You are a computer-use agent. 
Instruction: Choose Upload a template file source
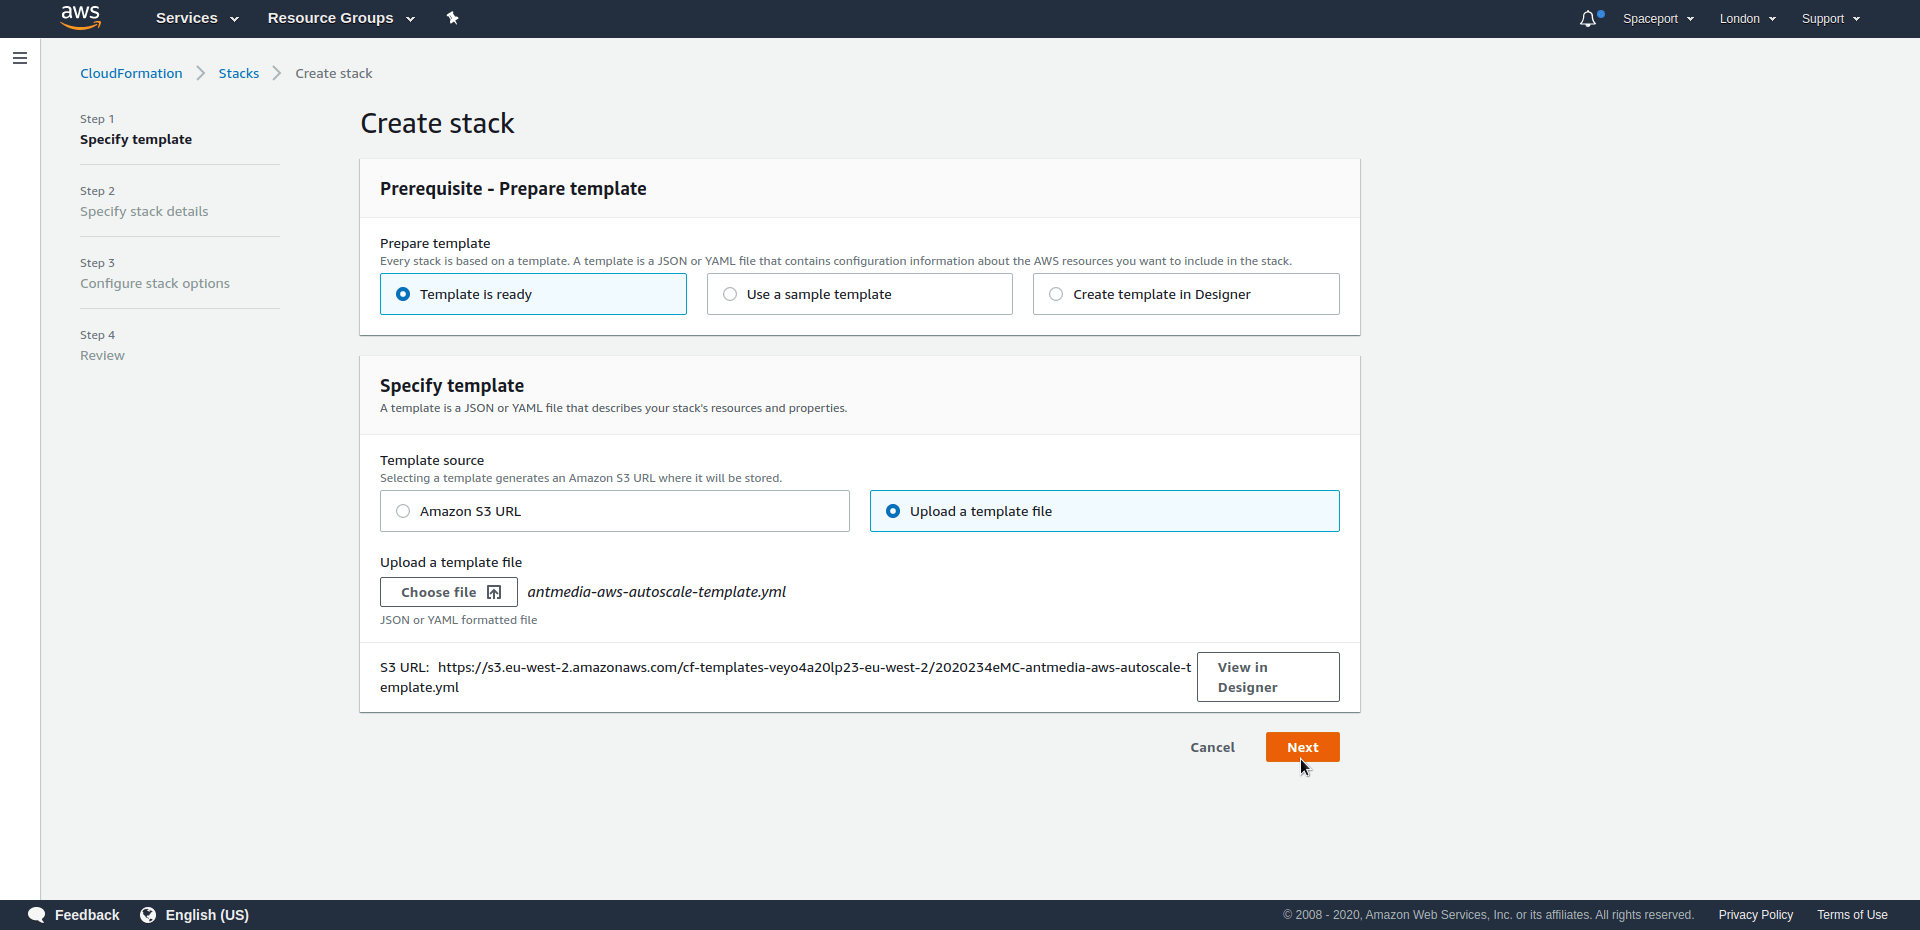1104,511
